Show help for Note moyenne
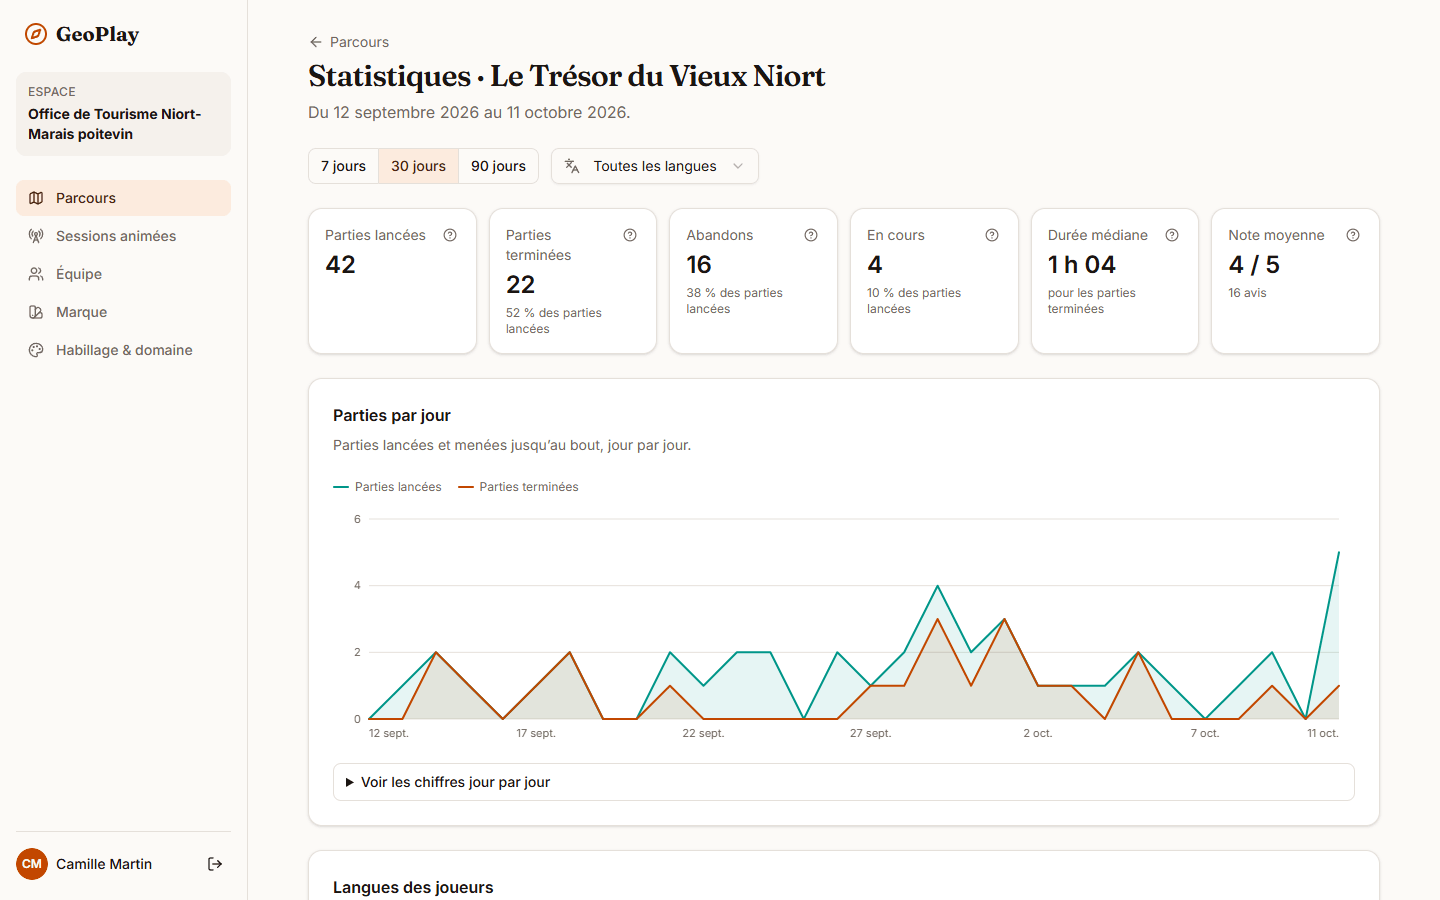The height and width of the screenshot is (900, 1440). pyautogui.click(x=1353, y=235)
